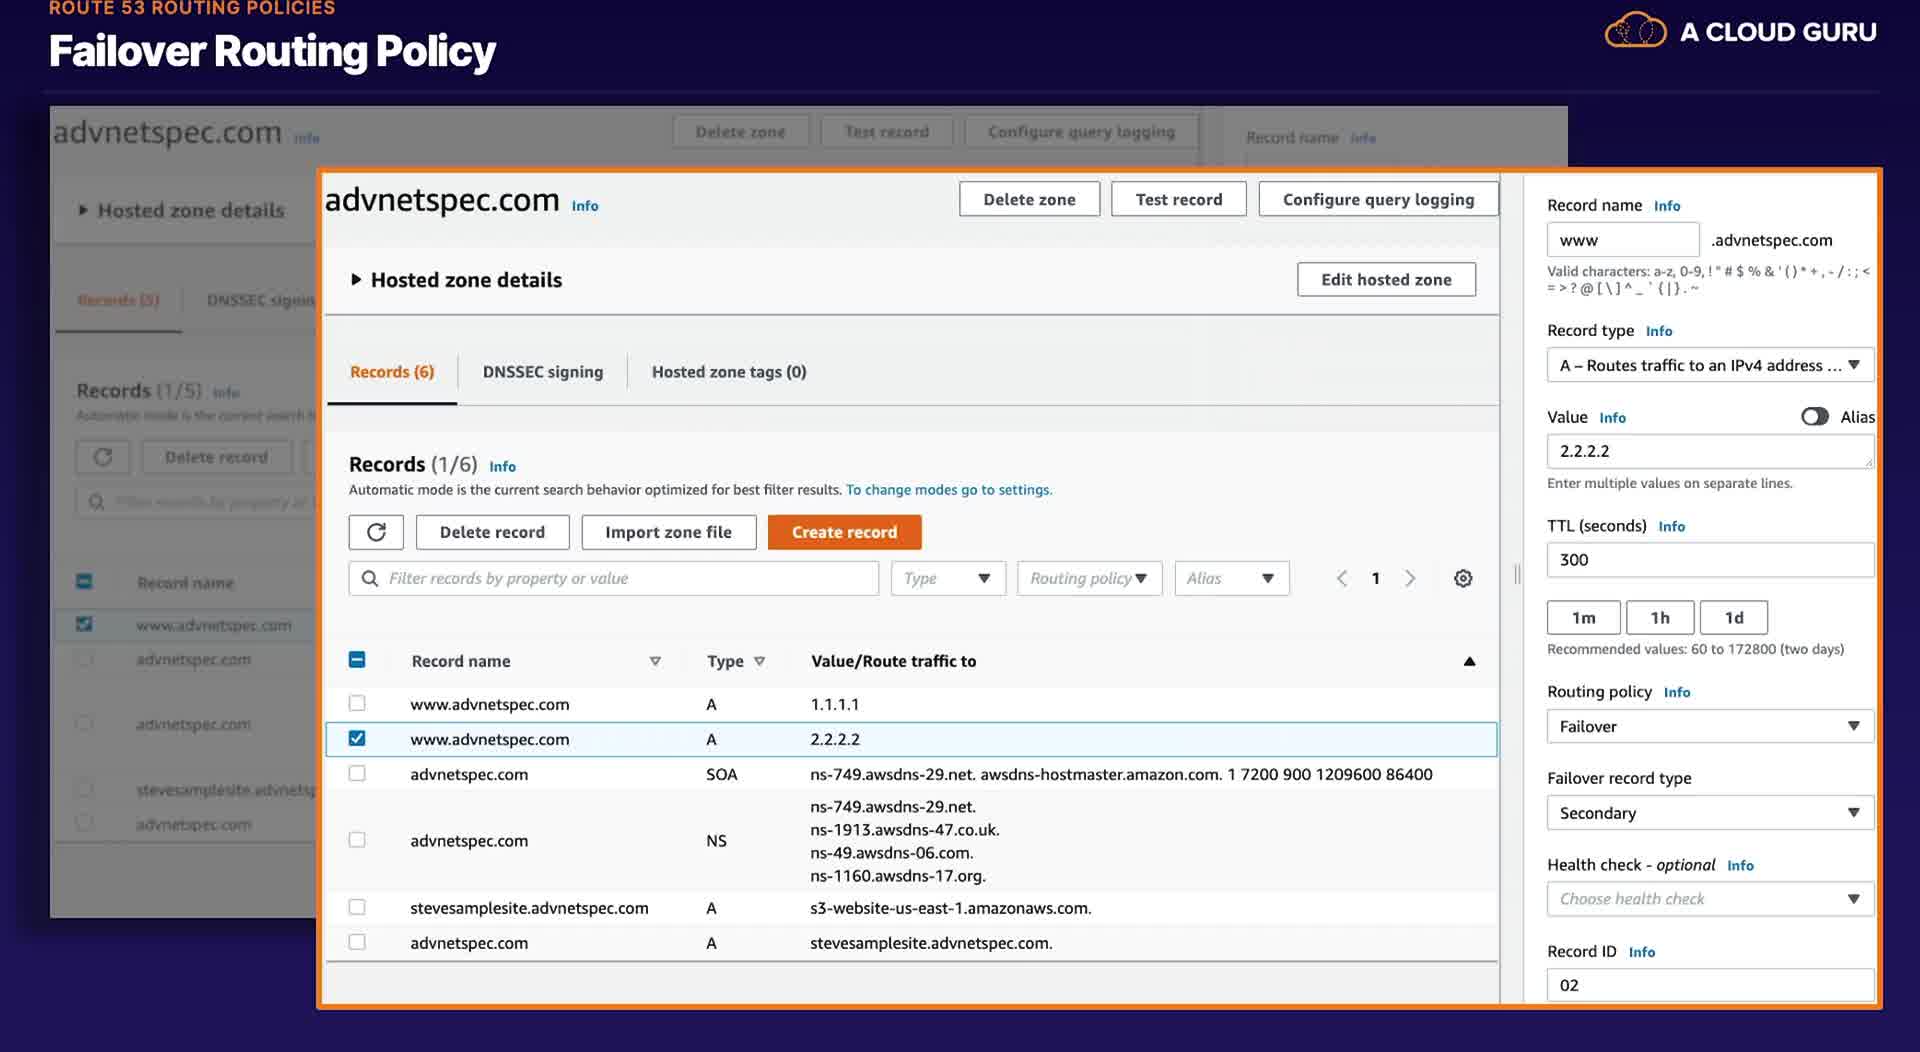Refresh the records list

coord(376,532)
